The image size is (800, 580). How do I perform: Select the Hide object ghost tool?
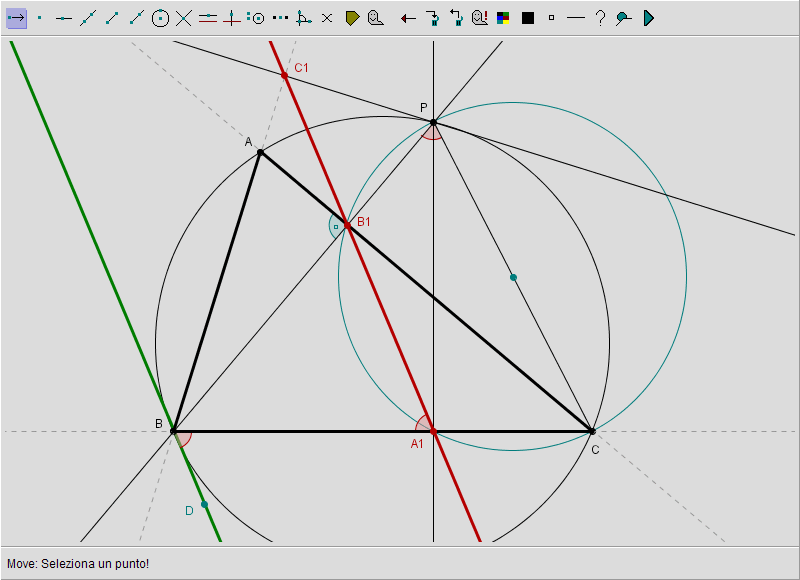[x=376, y=18]
